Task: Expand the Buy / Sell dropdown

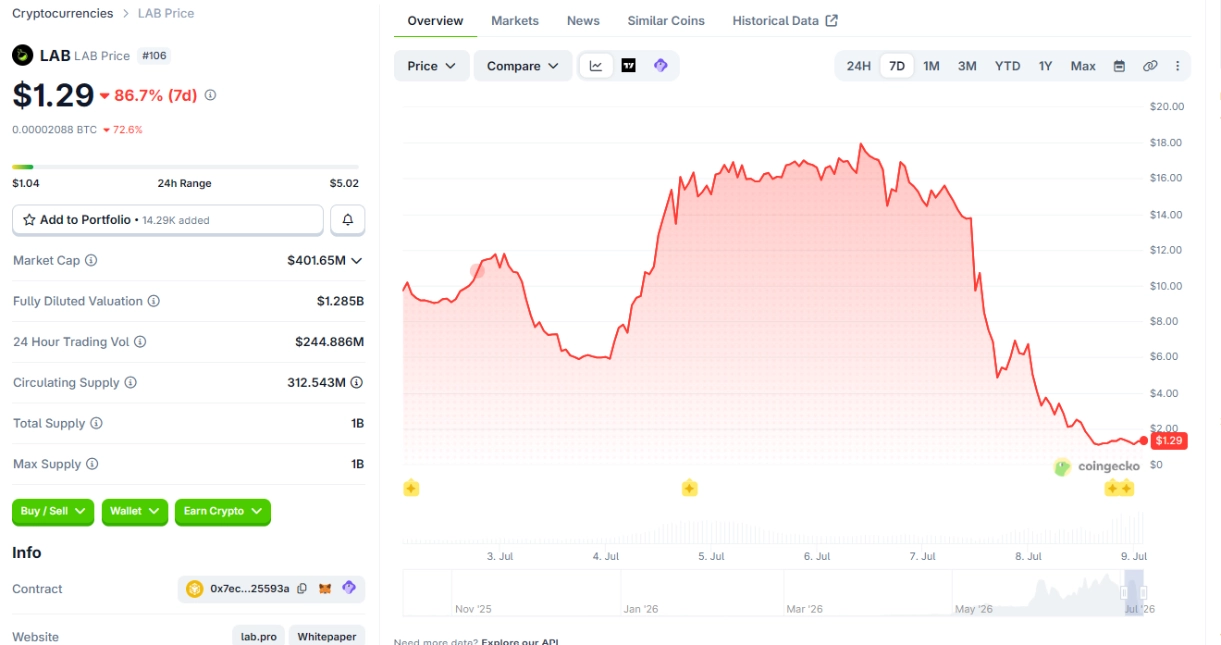Action: point(53,512)
